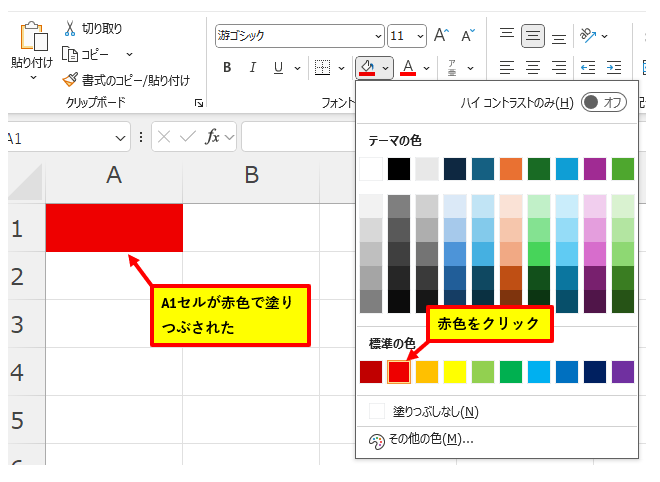Image resolution: width=660 pixels, height=482 pixels.
Task: Open the Name Box dropdown arrow
Action: pyautogui.click(x=120, y=138)
